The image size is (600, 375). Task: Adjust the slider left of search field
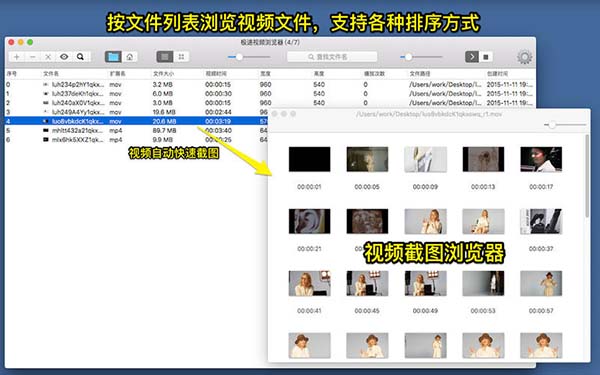pos(249,57)
